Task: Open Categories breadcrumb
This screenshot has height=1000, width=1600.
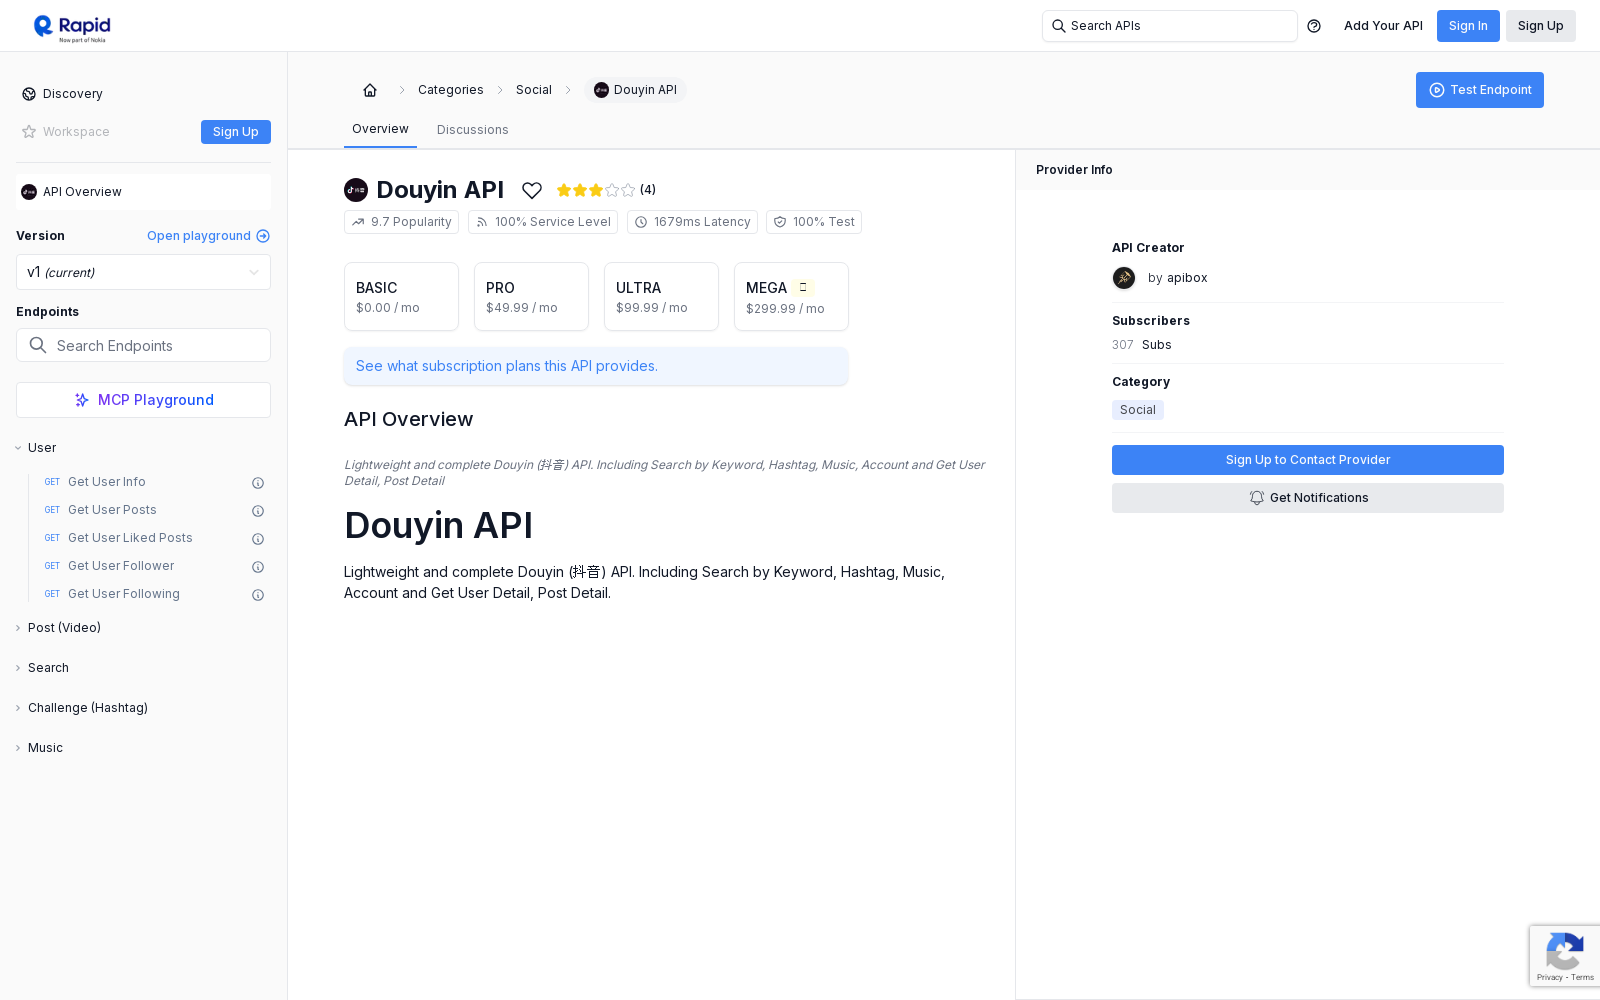Action: click(451, 90)
